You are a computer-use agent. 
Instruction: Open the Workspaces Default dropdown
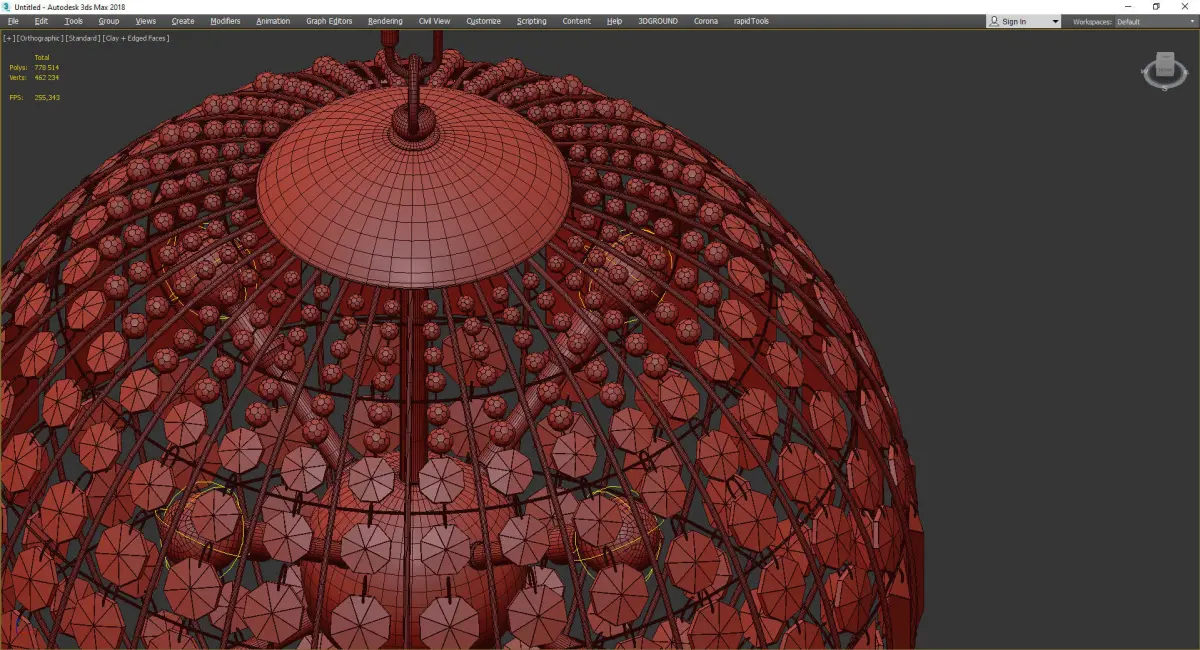tap(1155, 21)
